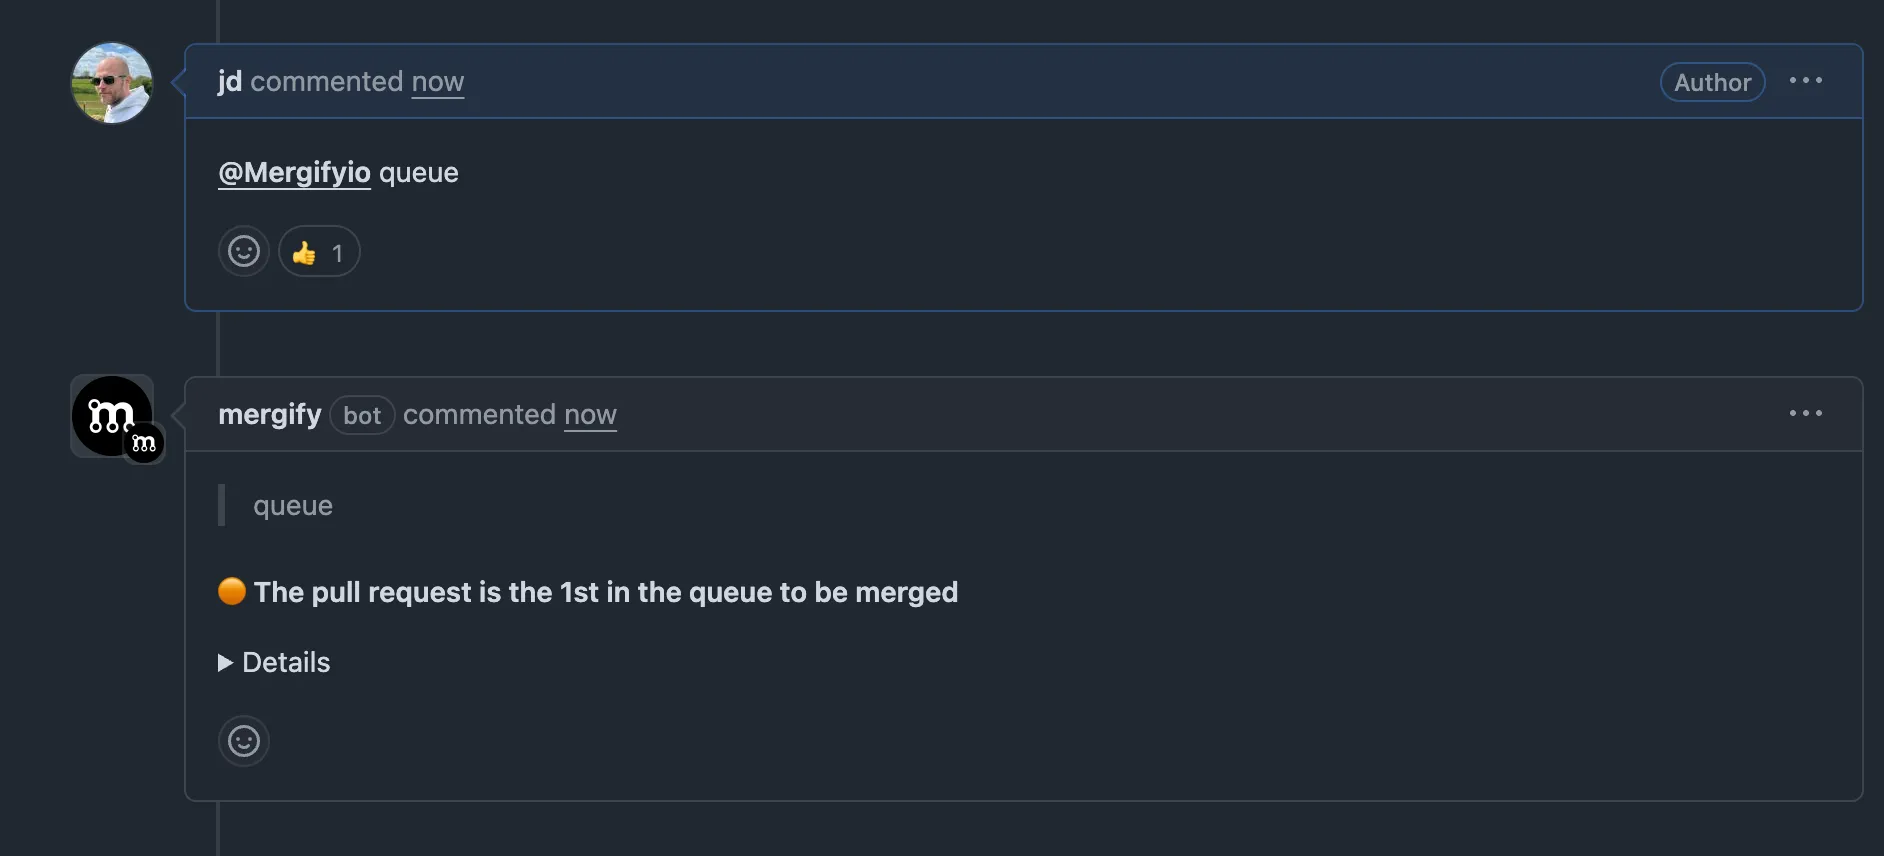This screenshot has height=856, width=1884.
Task: Click the now timestamp on jd's comment
Action: coord(437,82)
